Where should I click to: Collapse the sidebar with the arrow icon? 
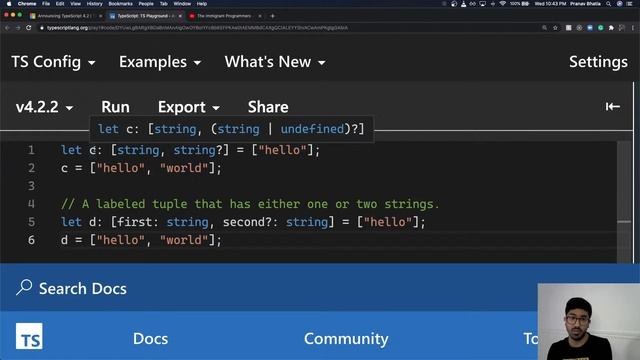(613, 107)
